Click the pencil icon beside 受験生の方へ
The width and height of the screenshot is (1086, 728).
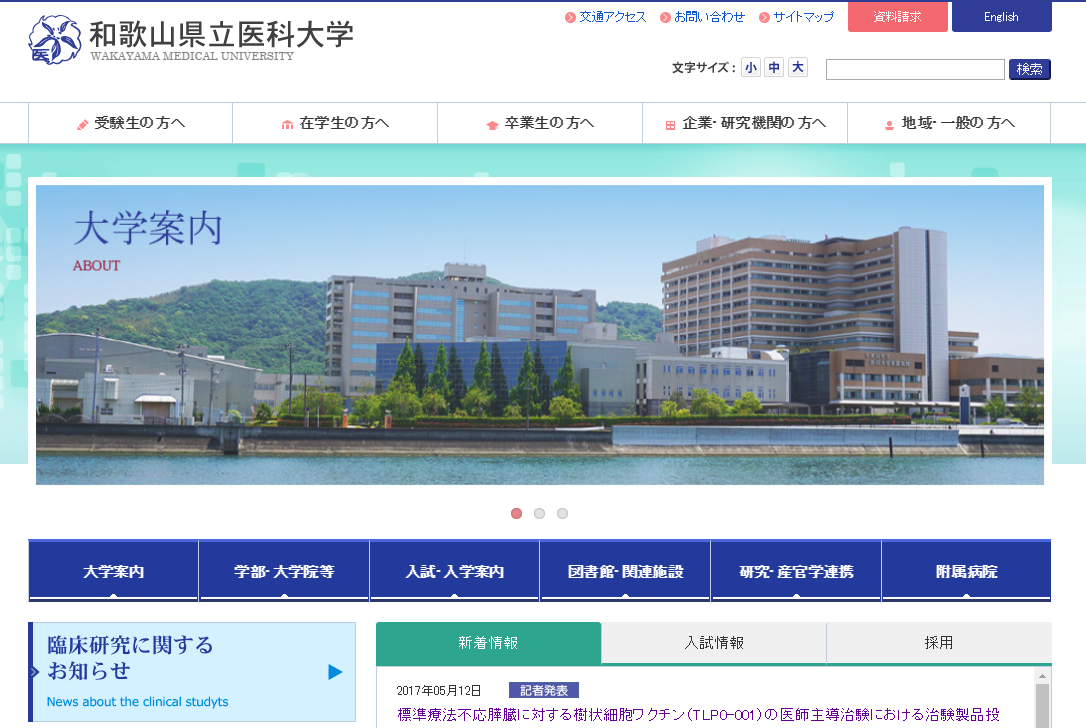click(x=82, y=125)
